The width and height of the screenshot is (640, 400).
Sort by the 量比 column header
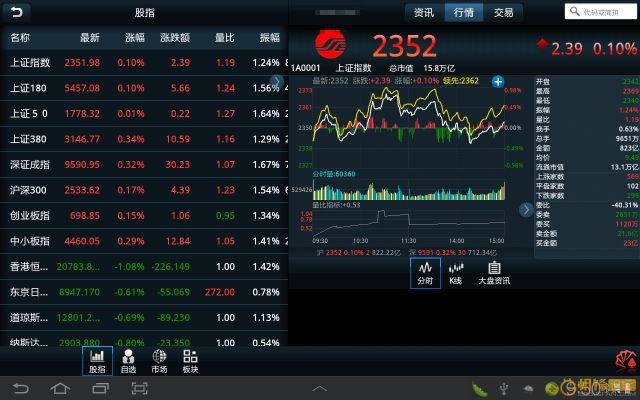pos(224,38)
